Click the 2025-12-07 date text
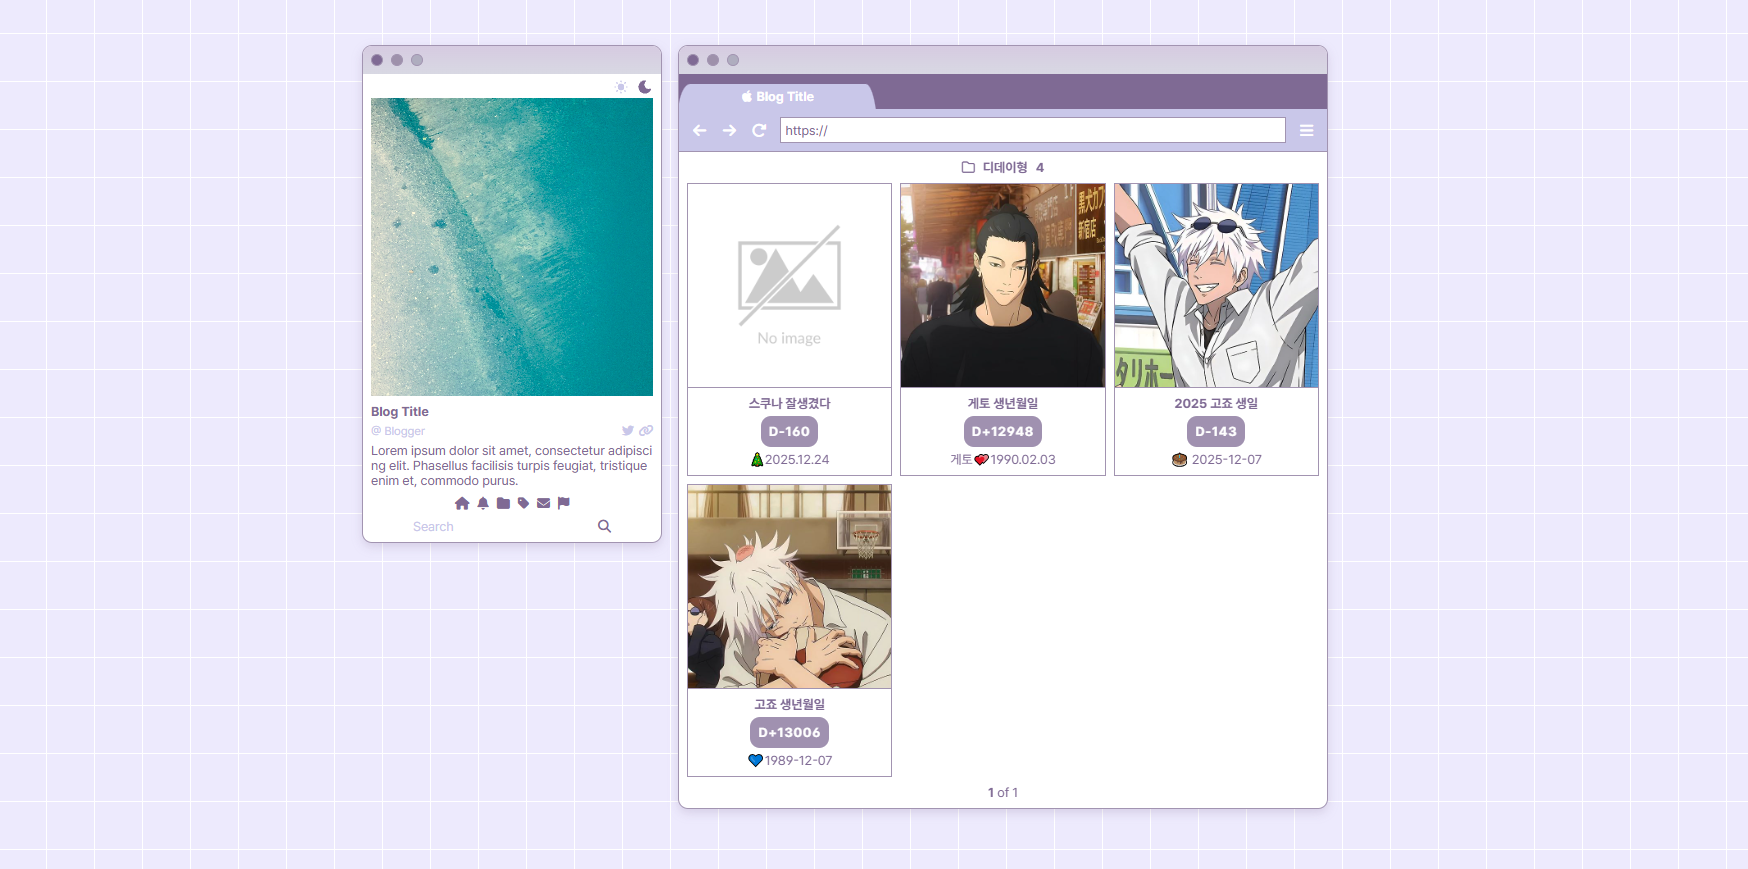The height and width of the screenshot is (869, 1748). [x=1227, y=460]
